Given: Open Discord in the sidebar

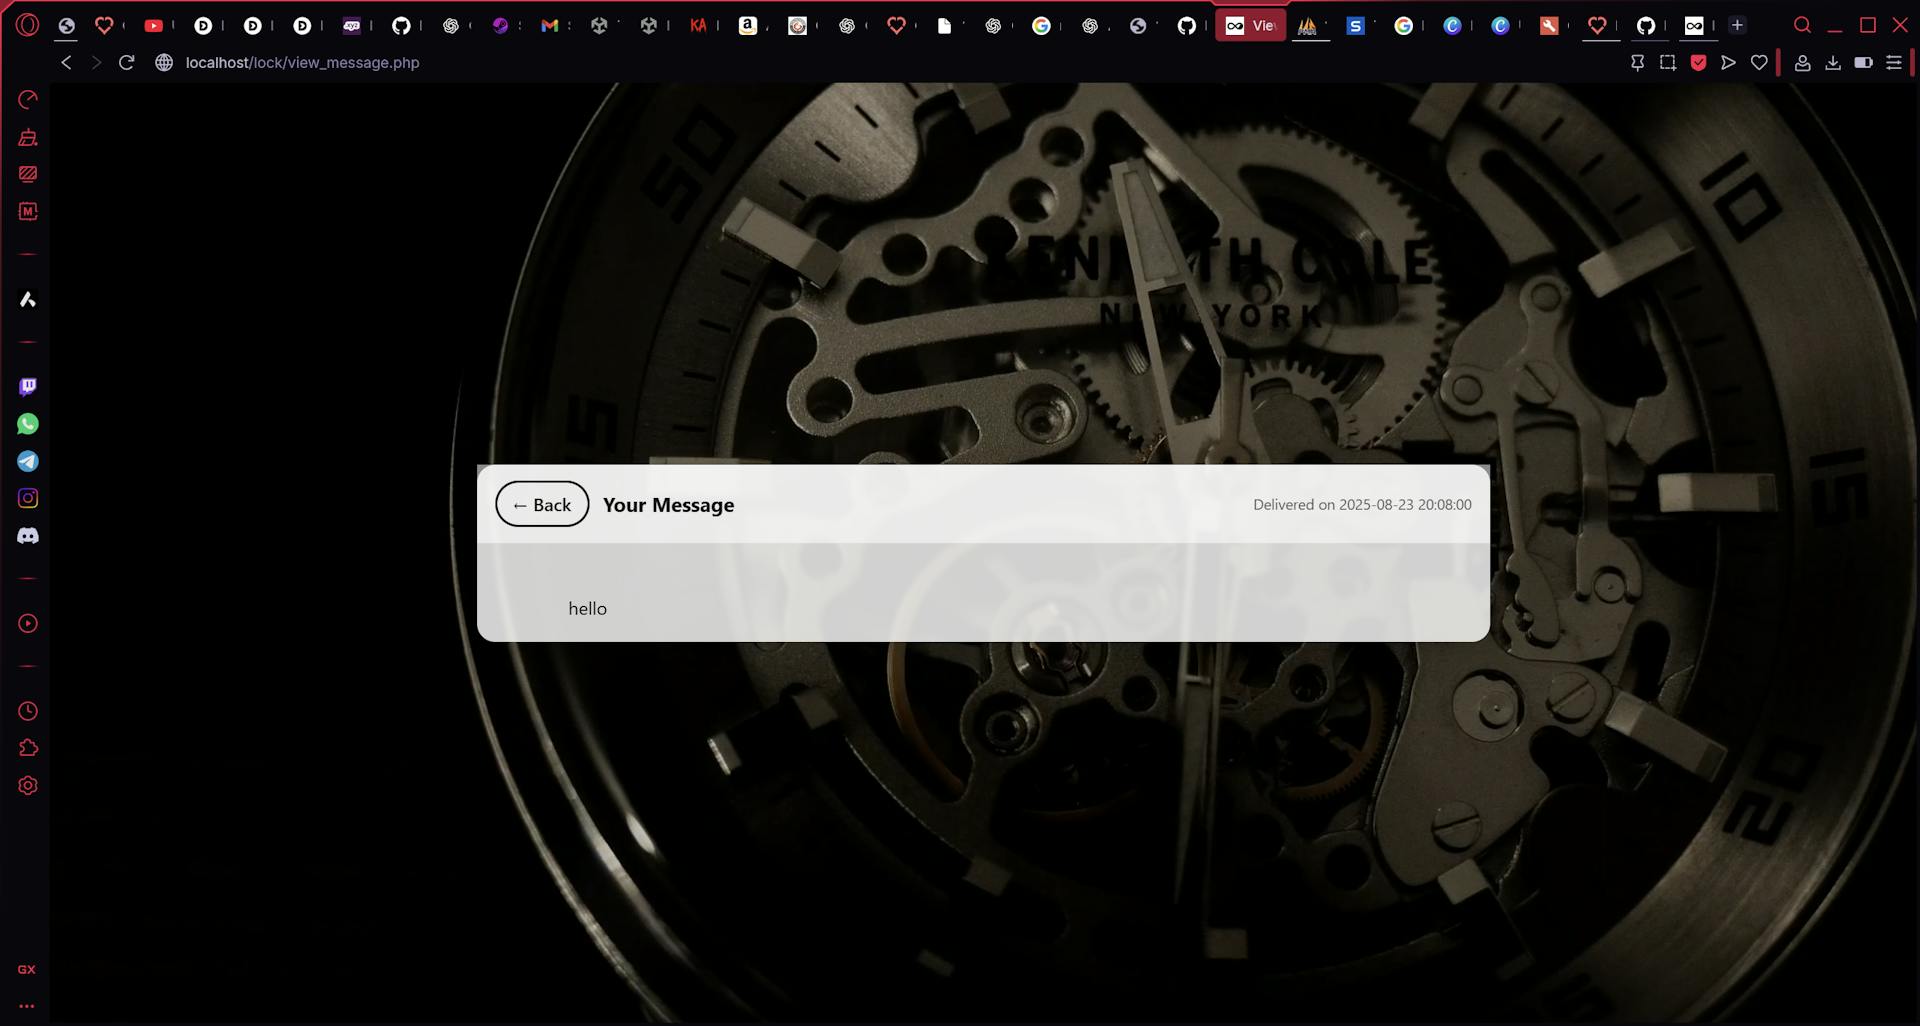Looking at the screenshot, I should tap(28, 536).
